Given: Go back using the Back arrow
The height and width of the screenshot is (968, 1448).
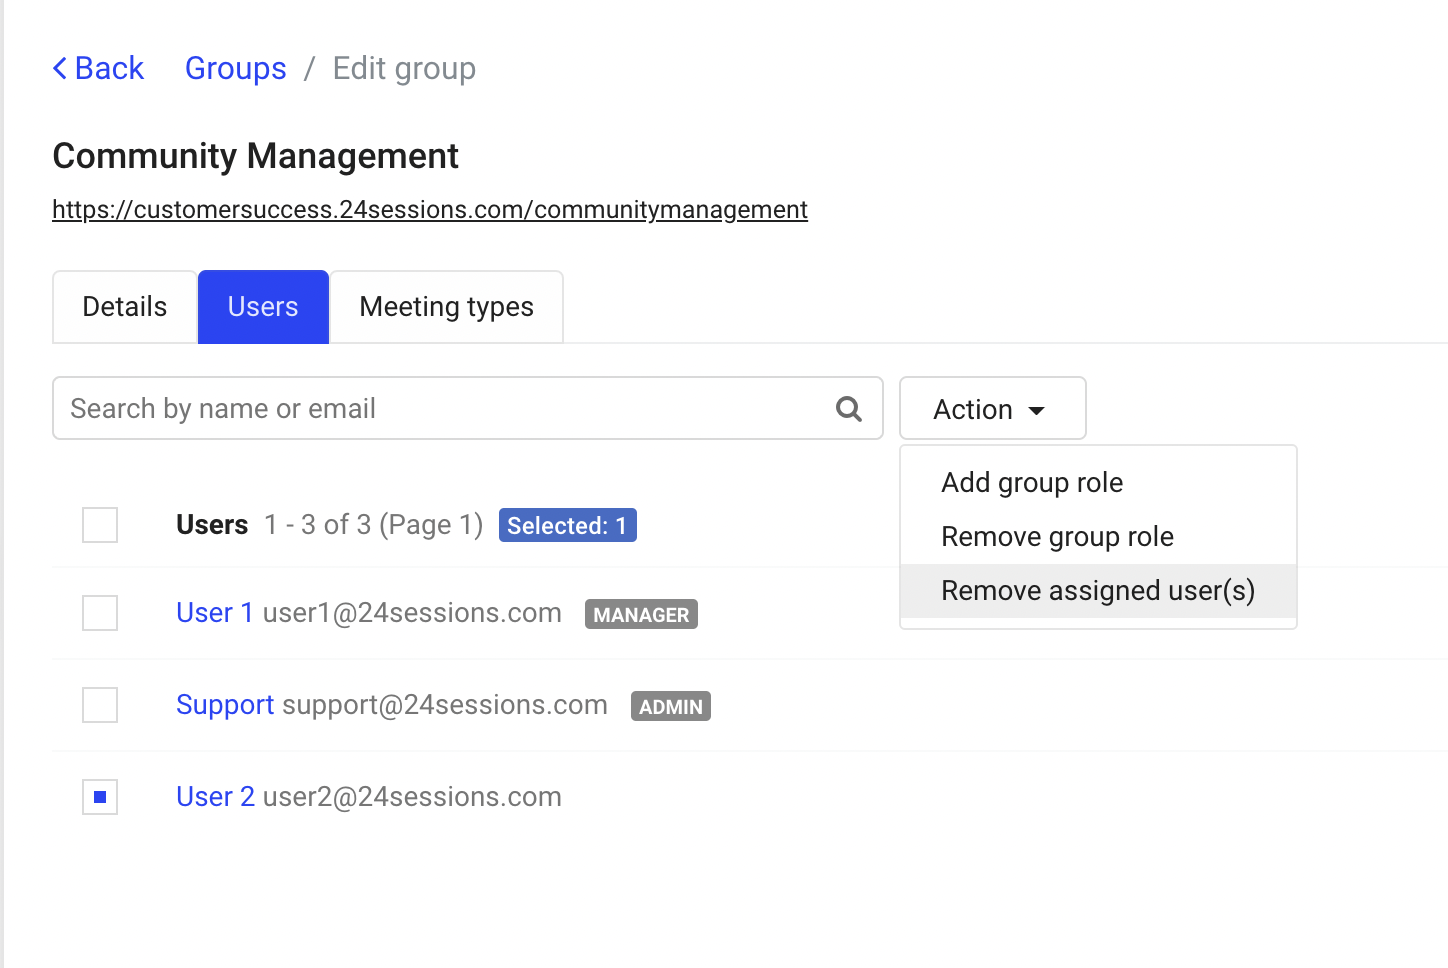Looking at the screenshot, I should click(x=98, y=68).
